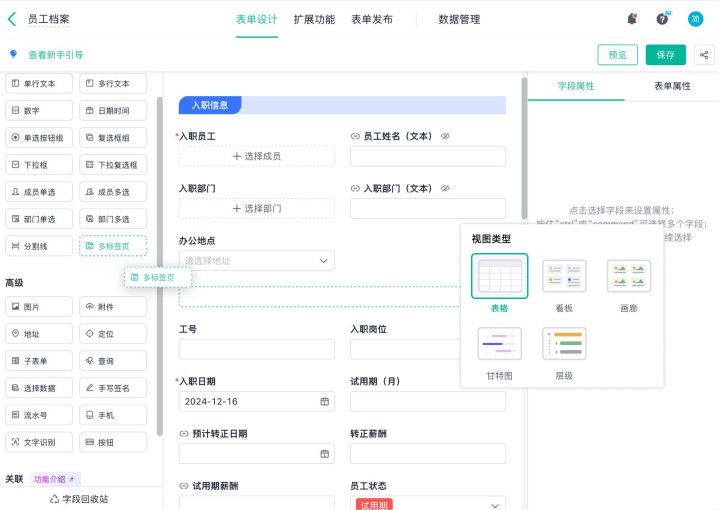Open the notification bell icon

631,19
